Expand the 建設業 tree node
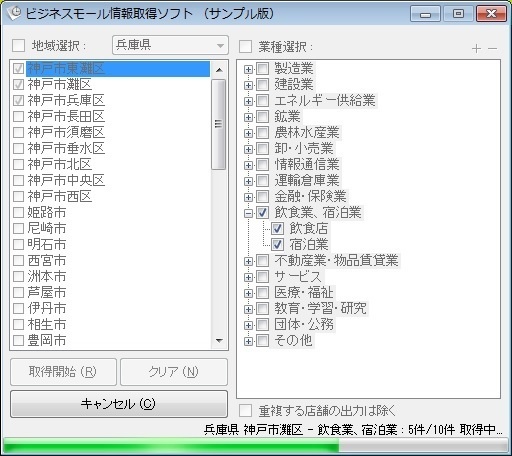 coord(248,85)
